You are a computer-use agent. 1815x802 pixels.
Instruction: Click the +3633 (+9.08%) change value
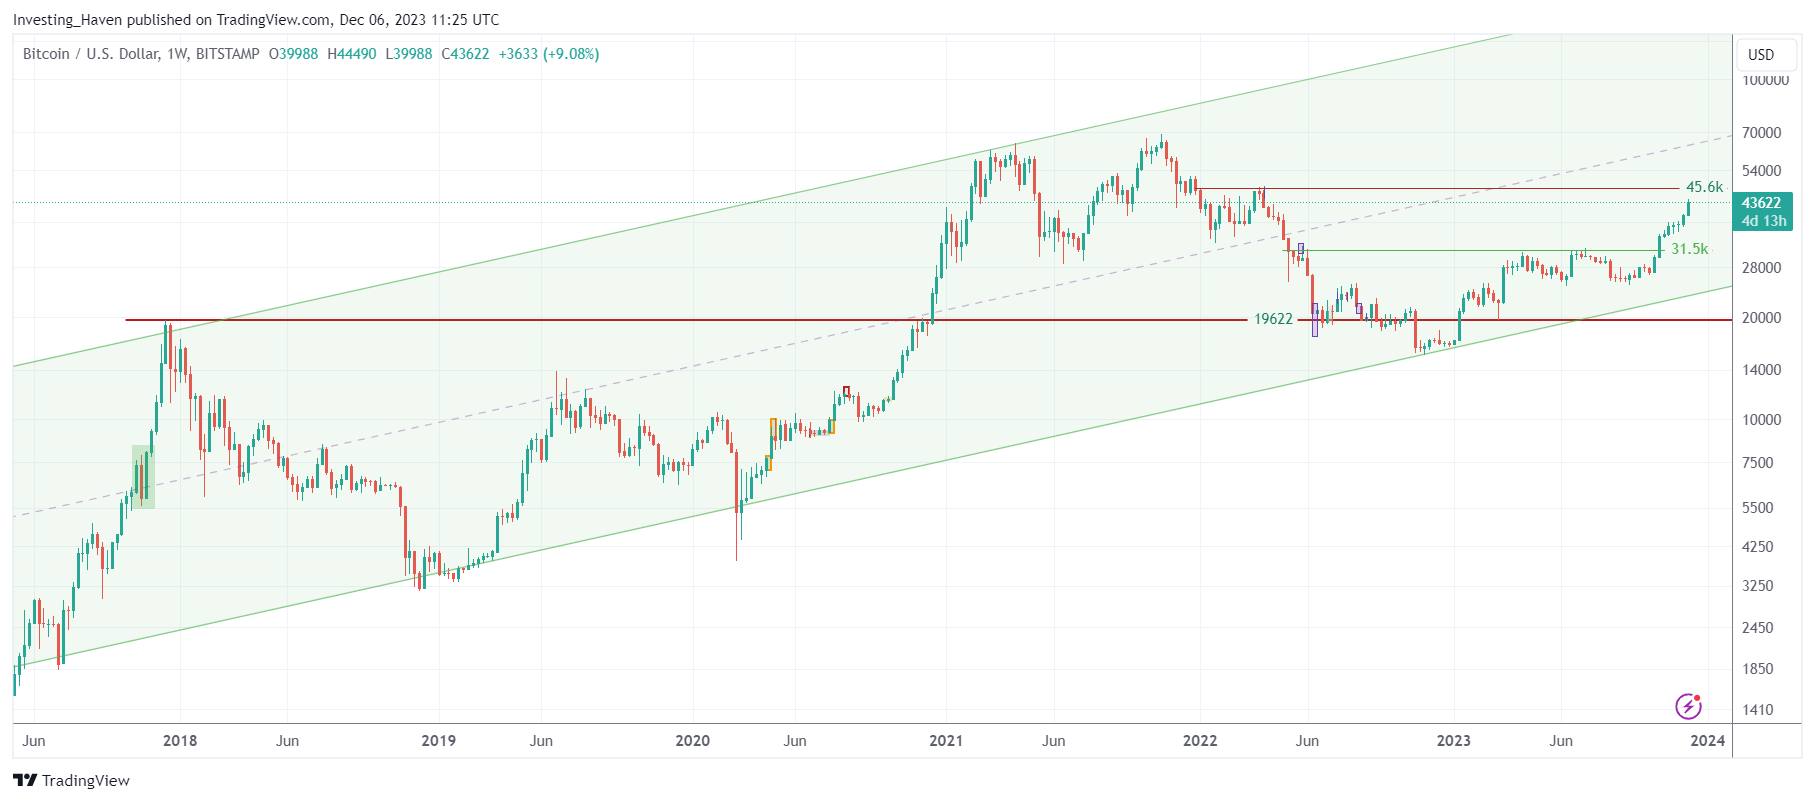click(x=549, y=54)
